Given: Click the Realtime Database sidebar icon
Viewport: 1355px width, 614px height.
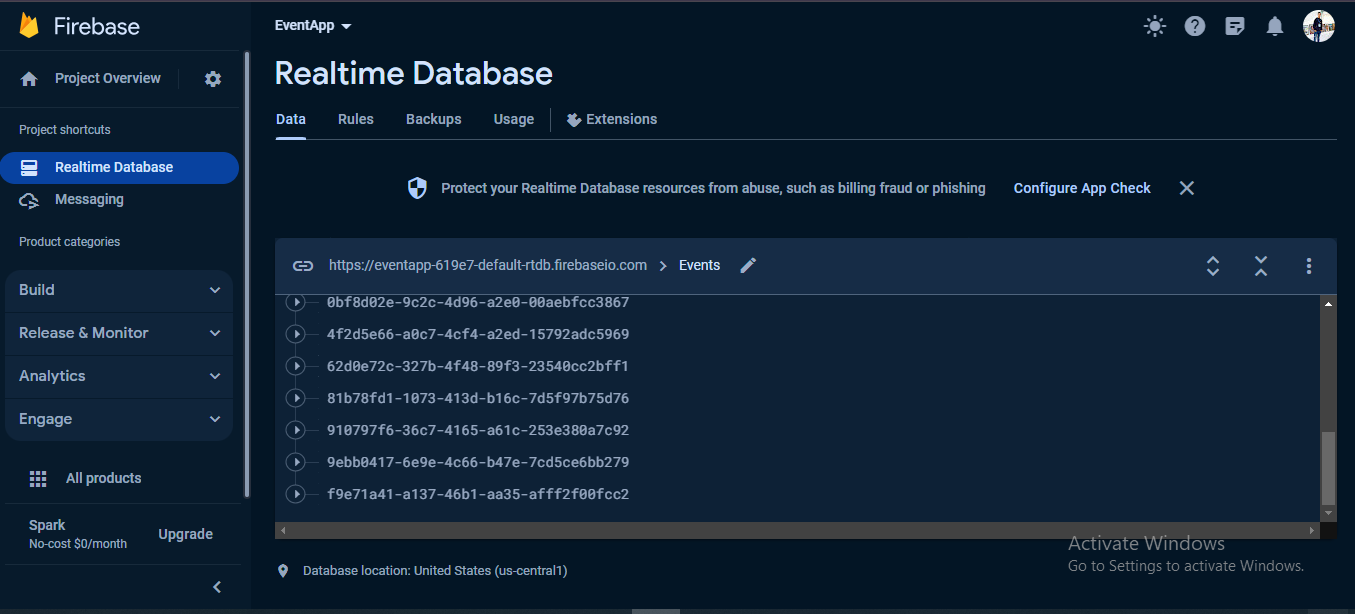Looking at the screenshot, I should tap(29, 168).
